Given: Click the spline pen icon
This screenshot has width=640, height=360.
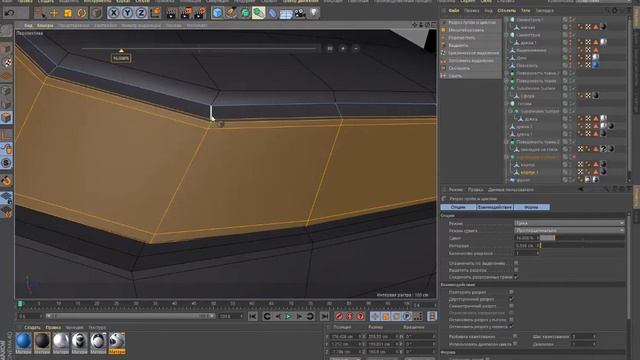Looking at the screenshot, I should 231,13.
